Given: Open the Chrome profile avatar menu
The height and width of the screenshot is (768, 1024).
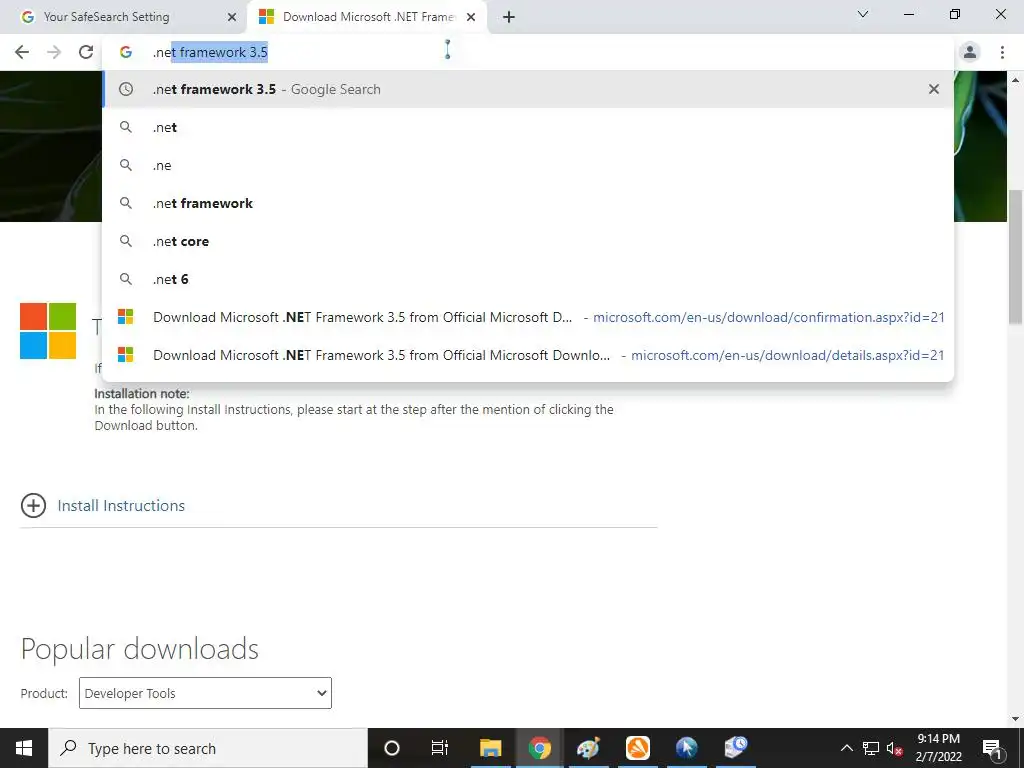Looking at the screenshot, I should 970,52.
